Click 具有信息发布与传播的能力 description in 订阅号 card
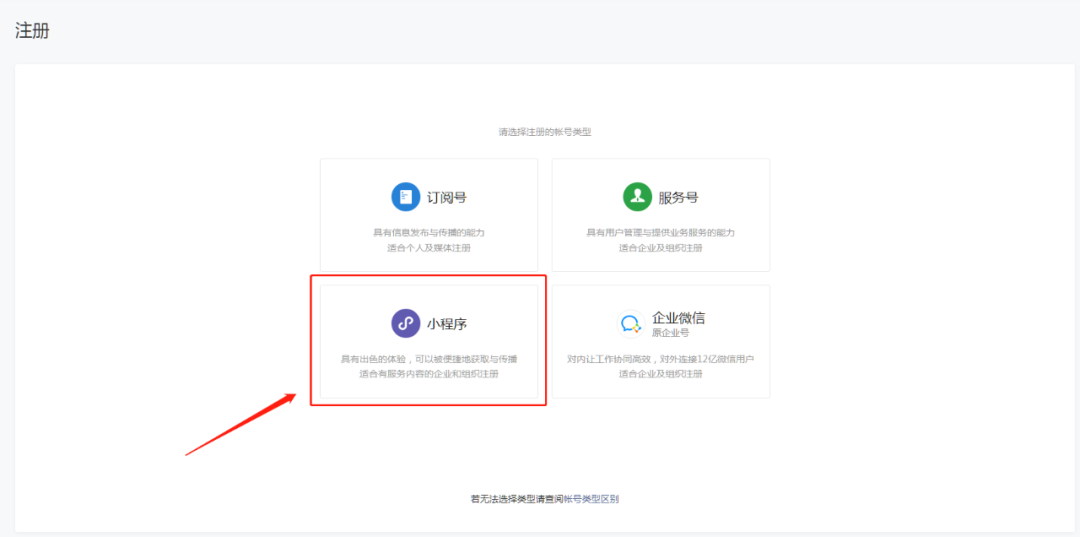The width and height of the screenshot is (1080, 537). [429, 232]
